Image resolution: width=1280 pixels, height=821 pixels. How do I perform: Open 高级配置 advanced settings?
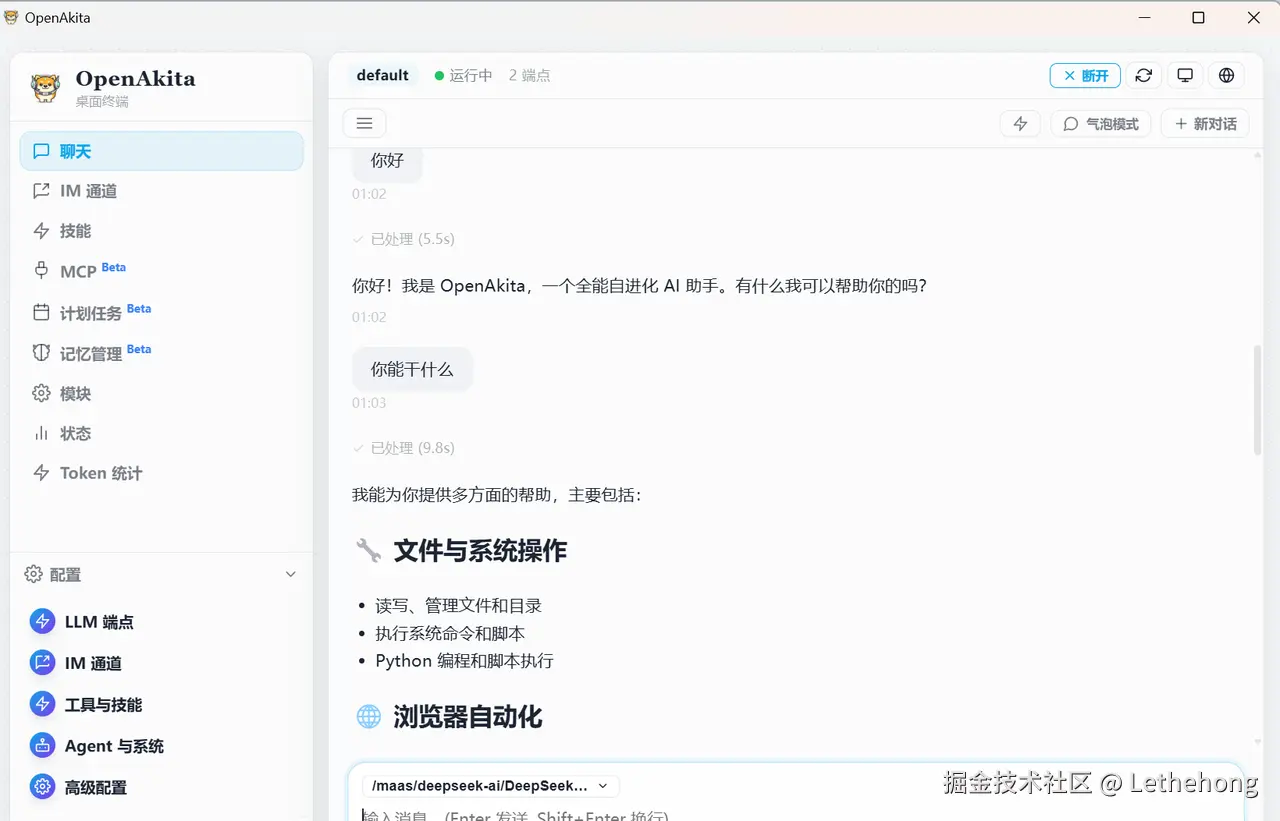pos(161,787)
